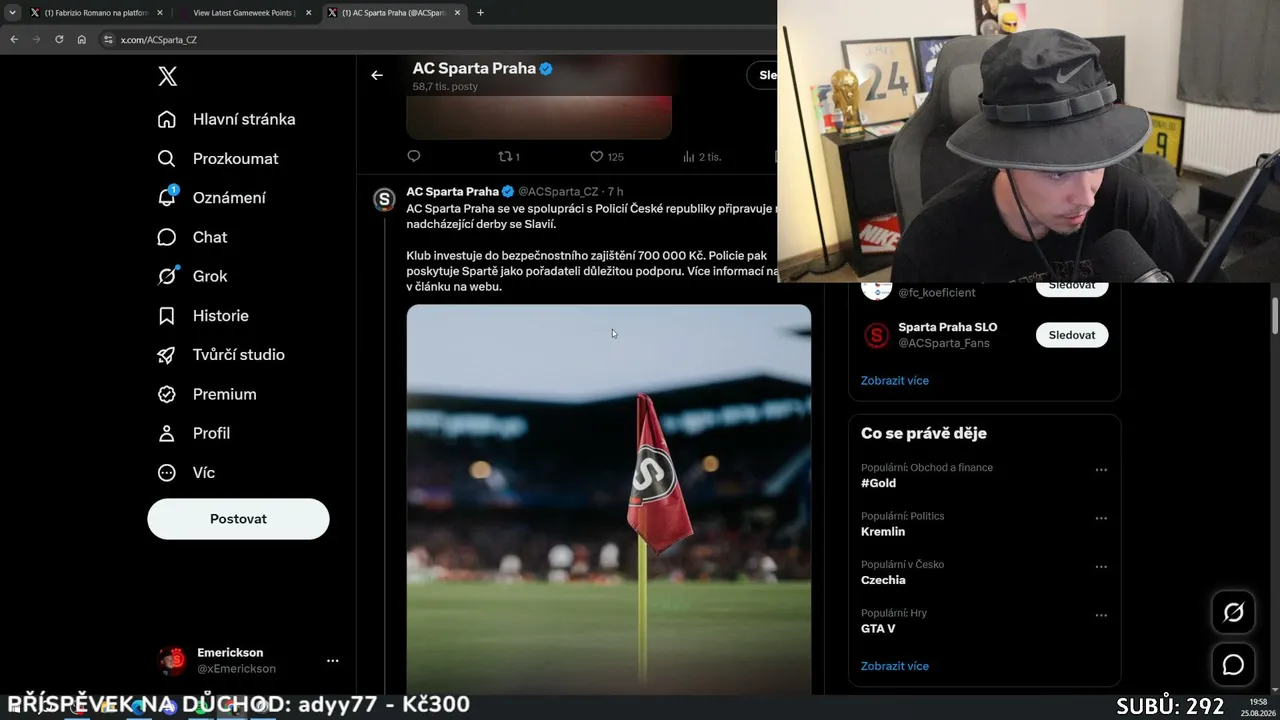Click Emerickson profile avatar
This screenshot has height=720, width=1280.
[x=172, y=660]
